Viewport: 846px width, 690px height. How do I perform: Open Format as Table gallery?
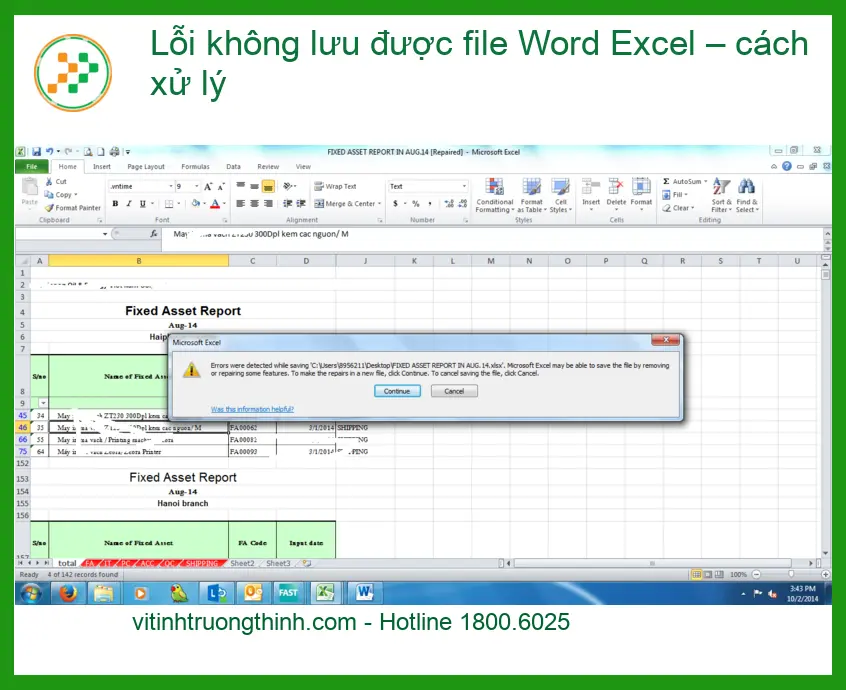coord(531,195)
